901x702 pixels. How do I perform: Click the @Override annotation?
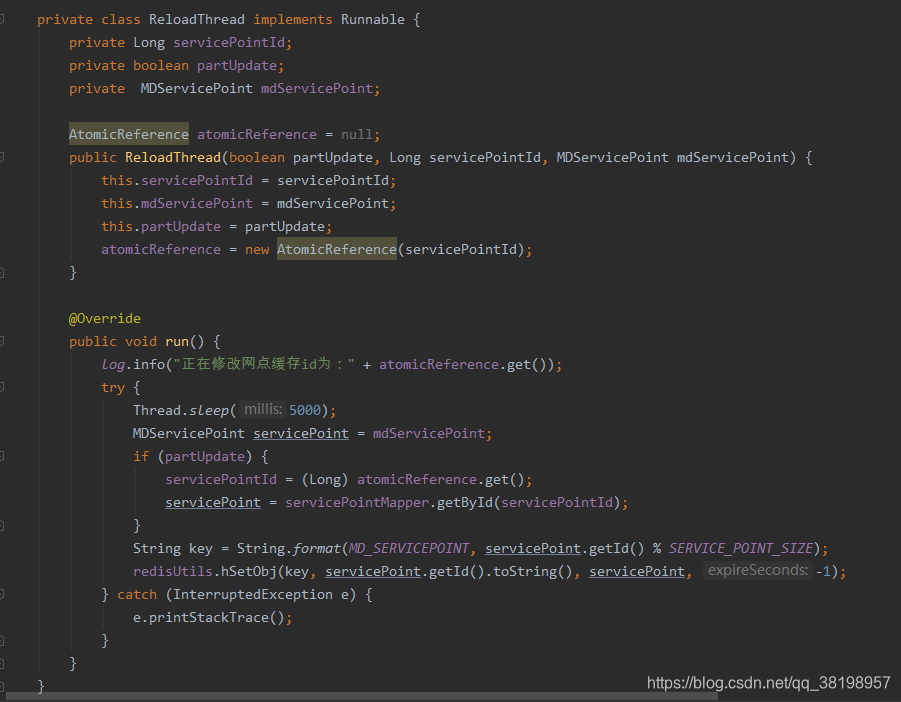[x=105, y=318]
